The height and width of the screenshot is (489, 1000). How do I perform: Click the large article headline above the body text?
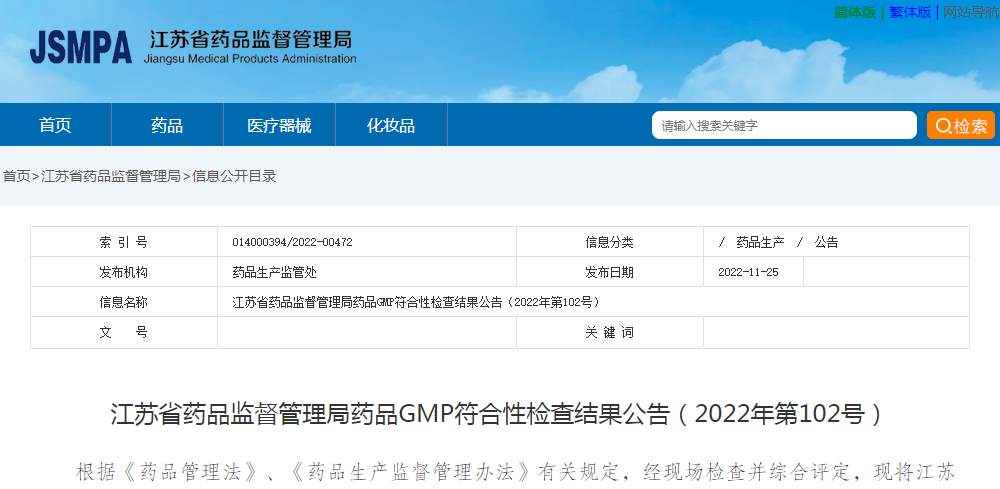pyautogui.click(x=497, y=414)
